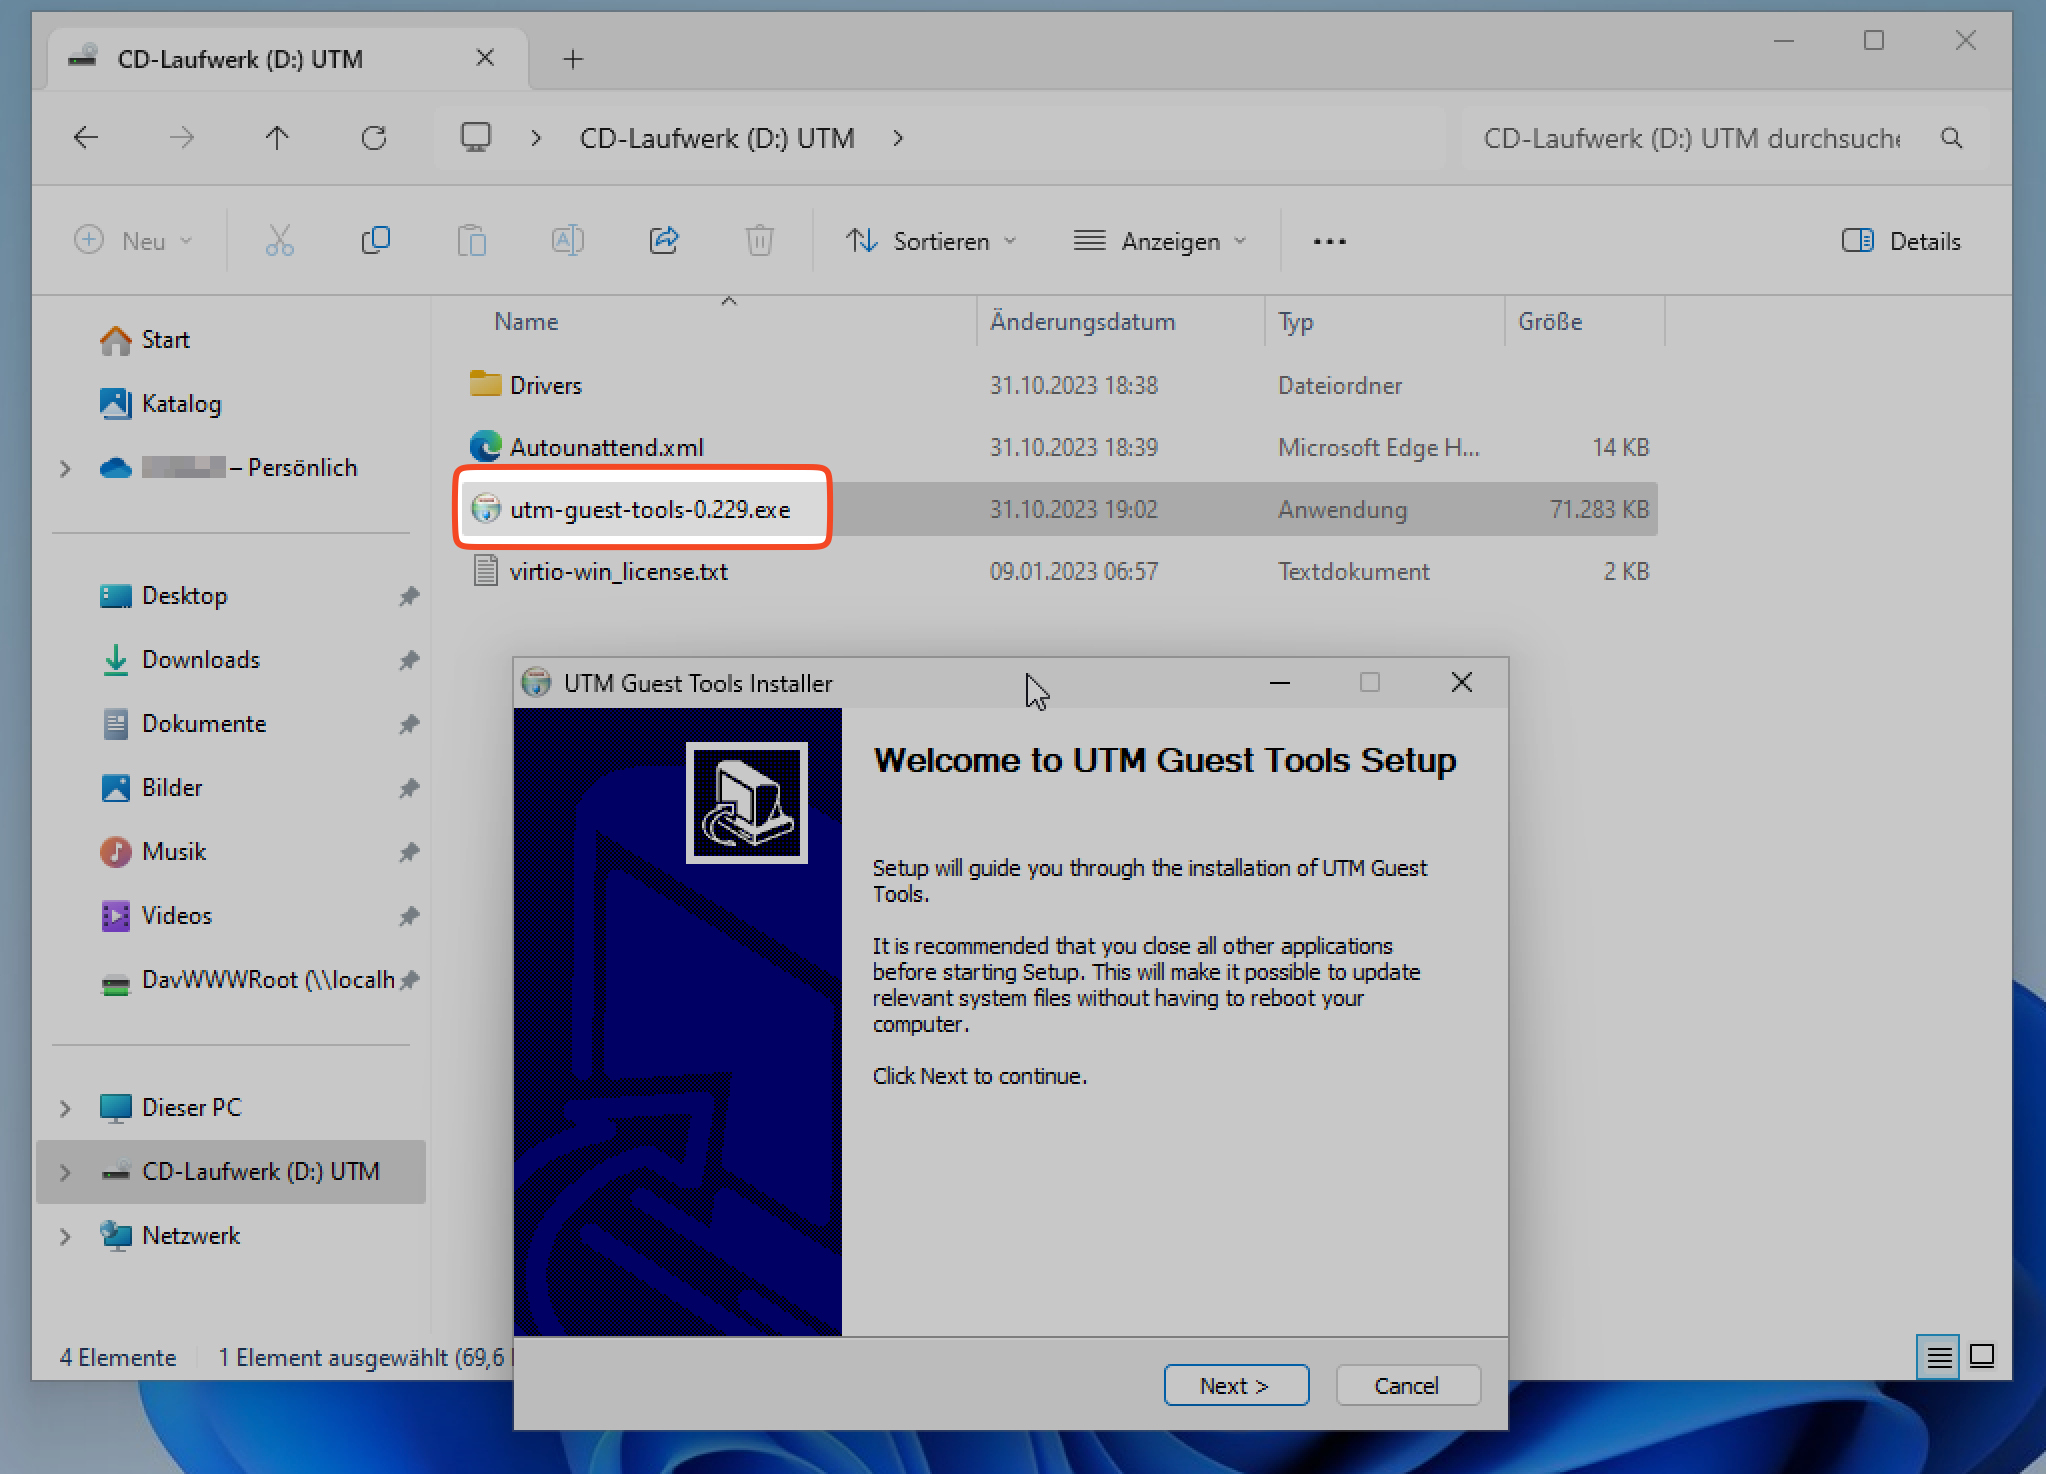Toggle the Details pane
The width and height of the screenshot is (2046, 1474).
(x=1901, y=241)
